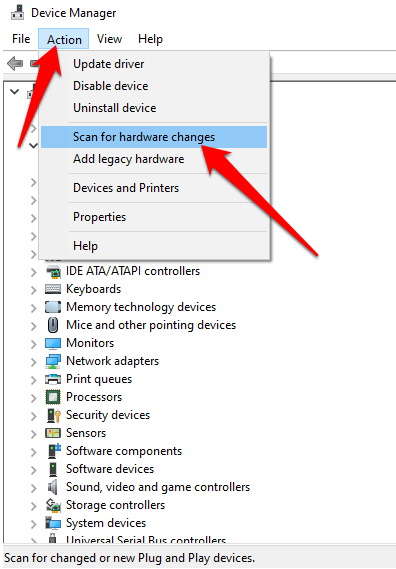Click the Print queues printer icon
Viewport: 396px width, 569px height.
(x=53, y=379)
